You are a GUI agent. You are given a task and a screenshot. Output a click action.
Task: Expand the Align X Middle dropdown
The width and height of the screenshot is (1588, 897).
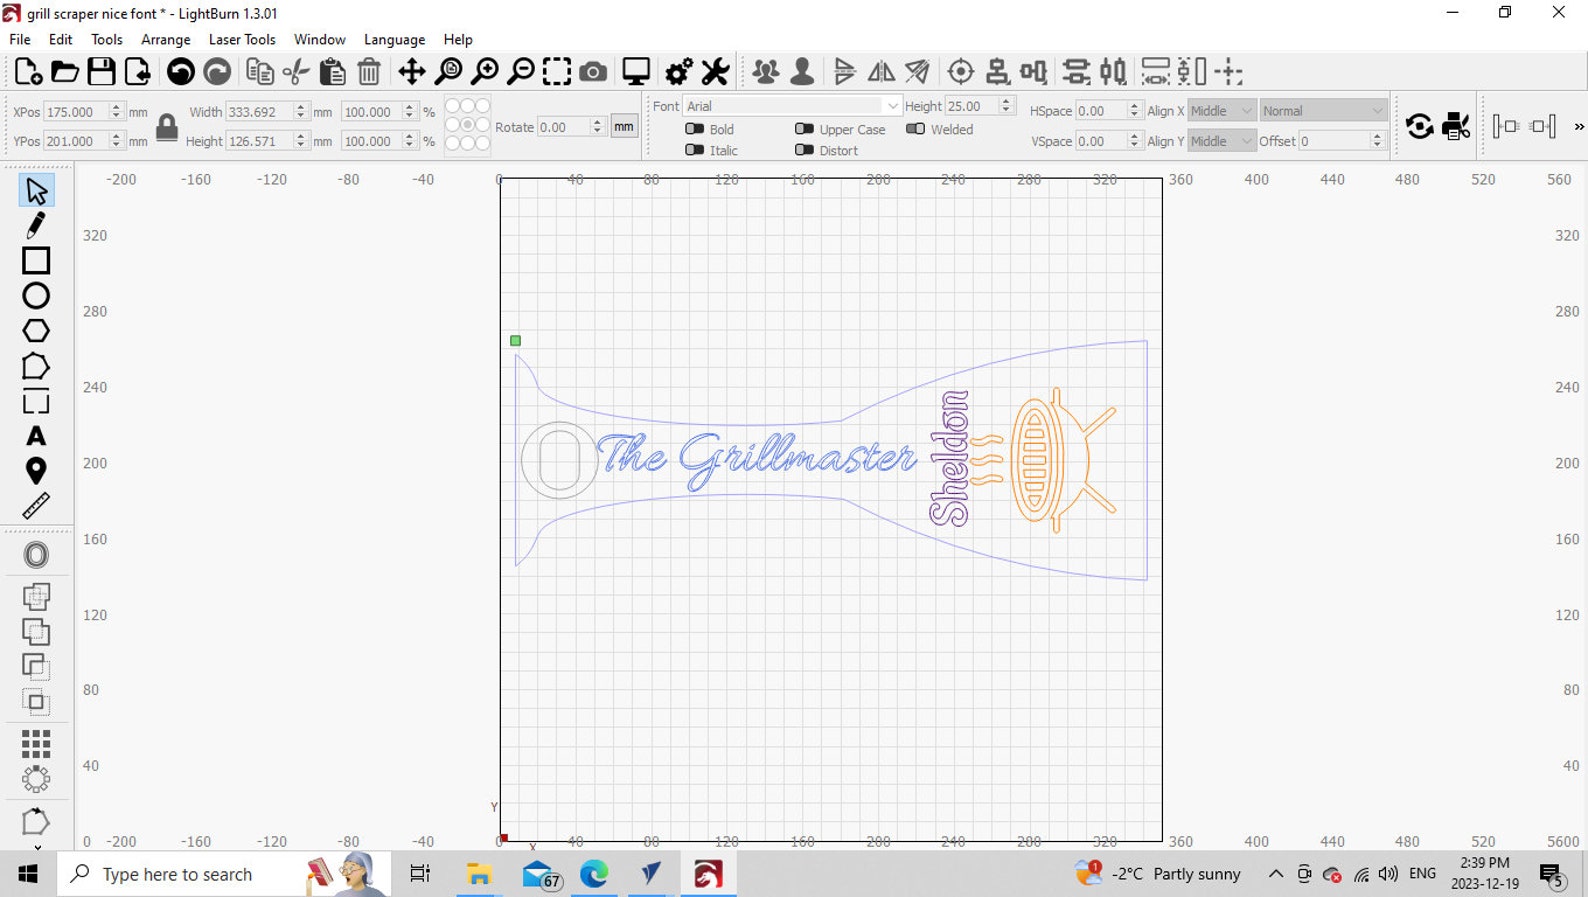point(1221,111)
